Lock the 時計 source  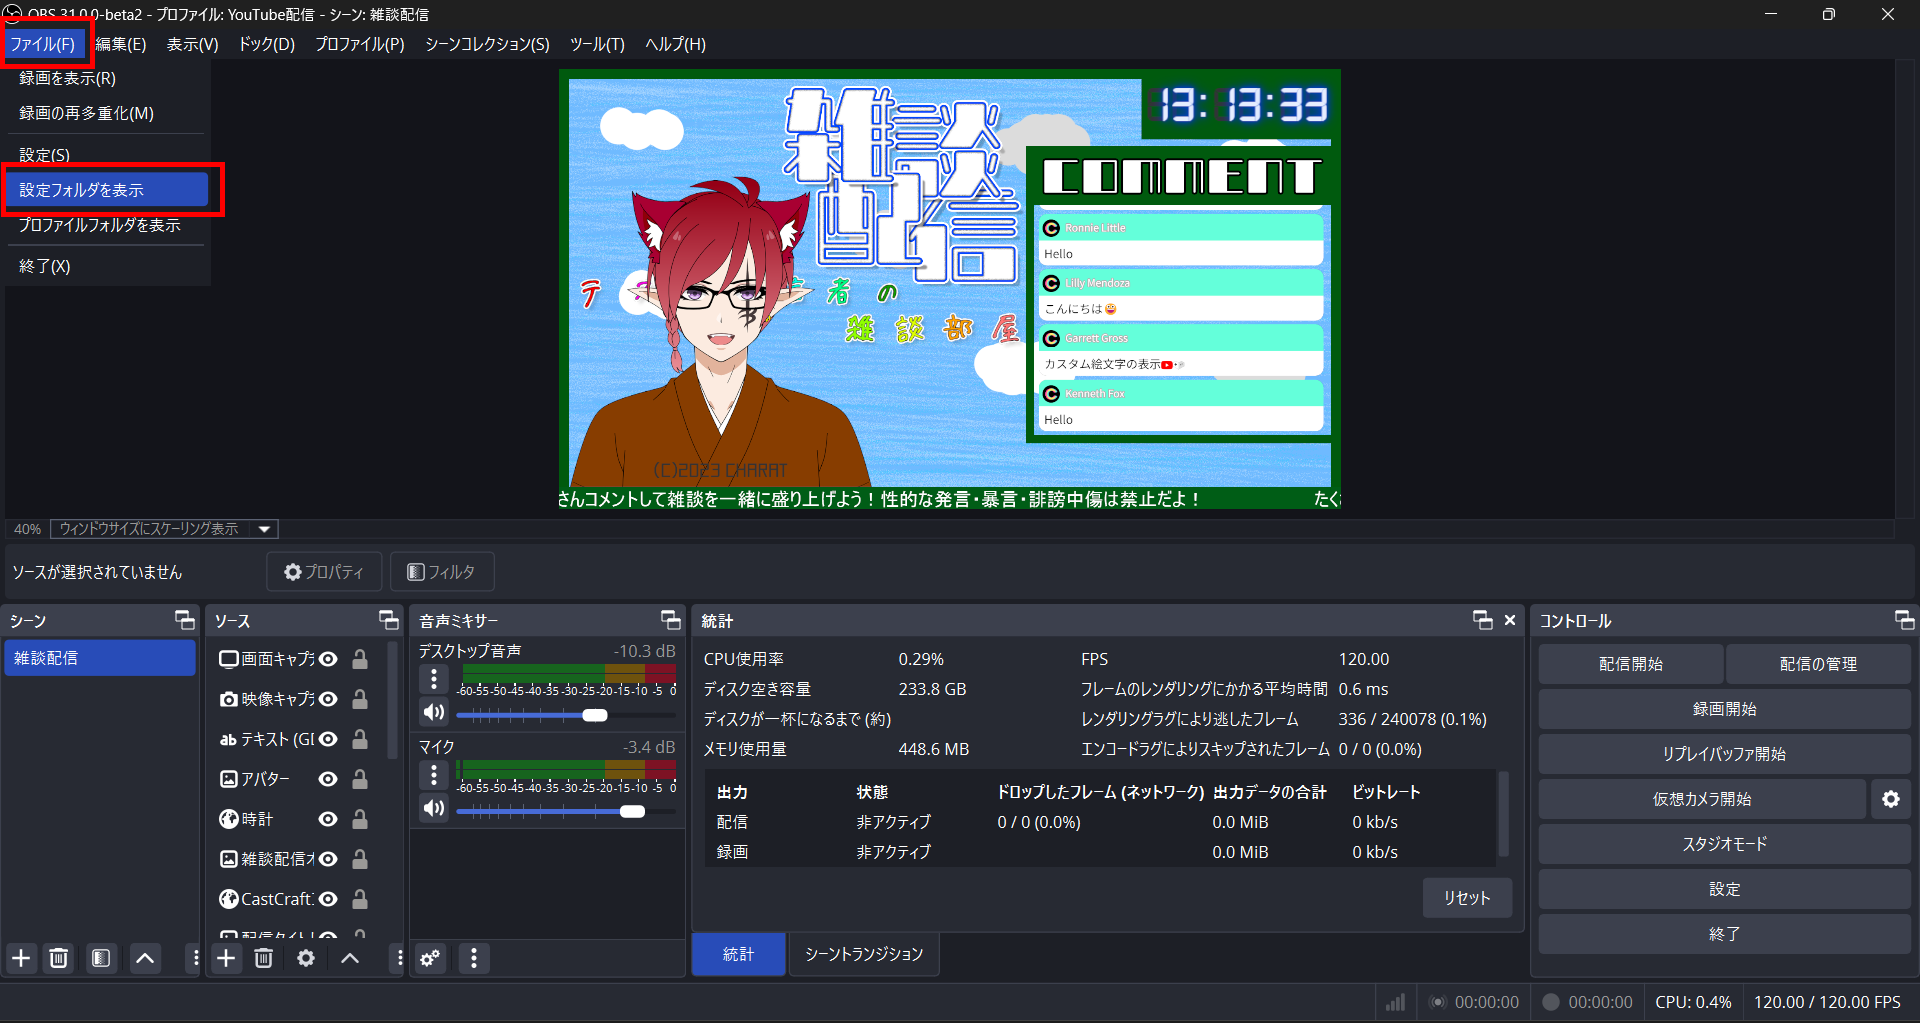tap(360, 819)
